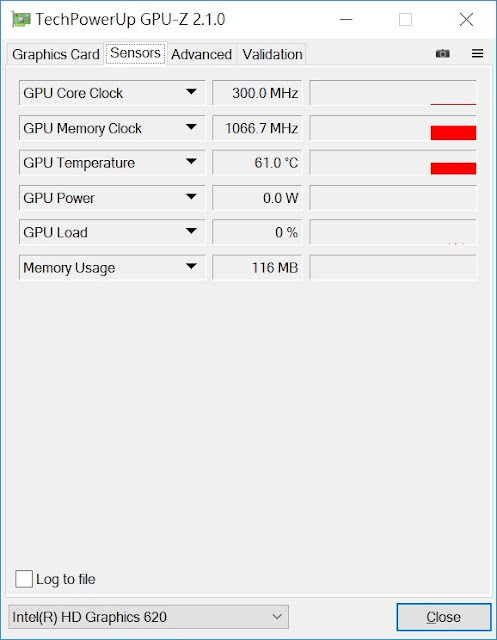Select the Sensors tab
This screenshot has width=497, height=640.
135,53
